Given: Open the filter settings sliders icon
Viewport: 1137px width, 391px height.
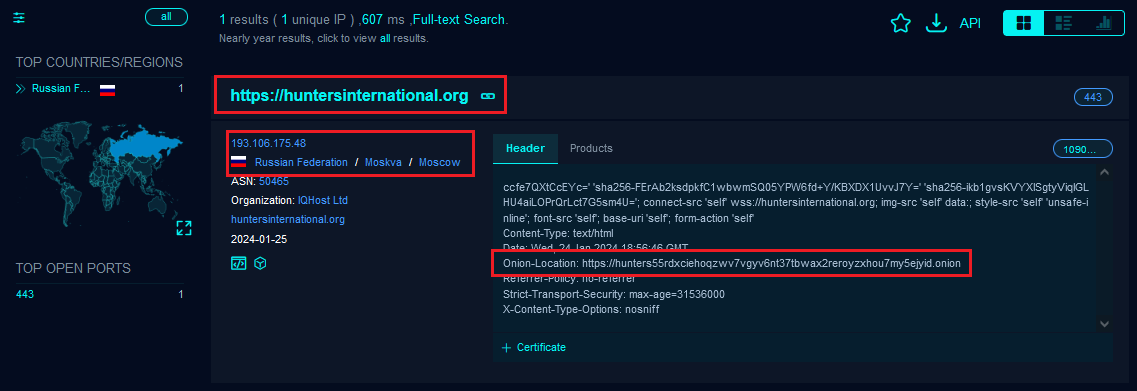Looking at the screenshot, I should 19,17.
